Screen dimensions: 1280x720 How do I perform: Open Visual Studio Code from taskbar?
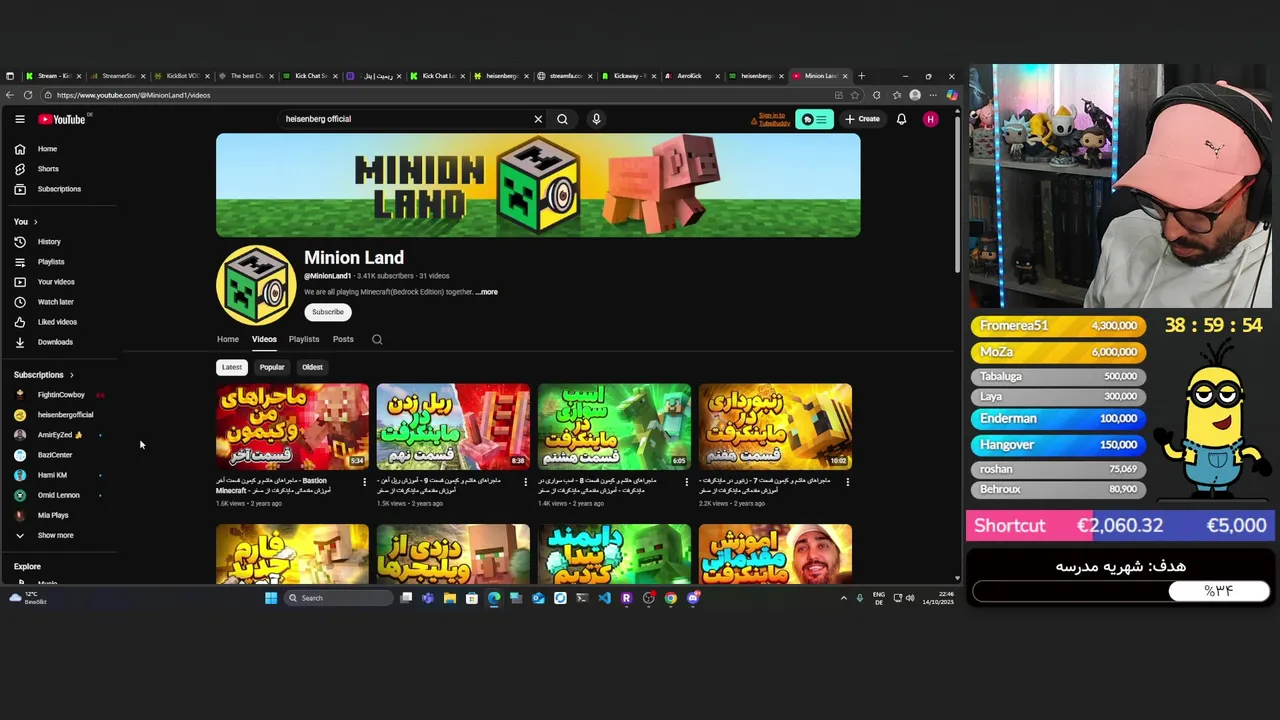(604, 598)
